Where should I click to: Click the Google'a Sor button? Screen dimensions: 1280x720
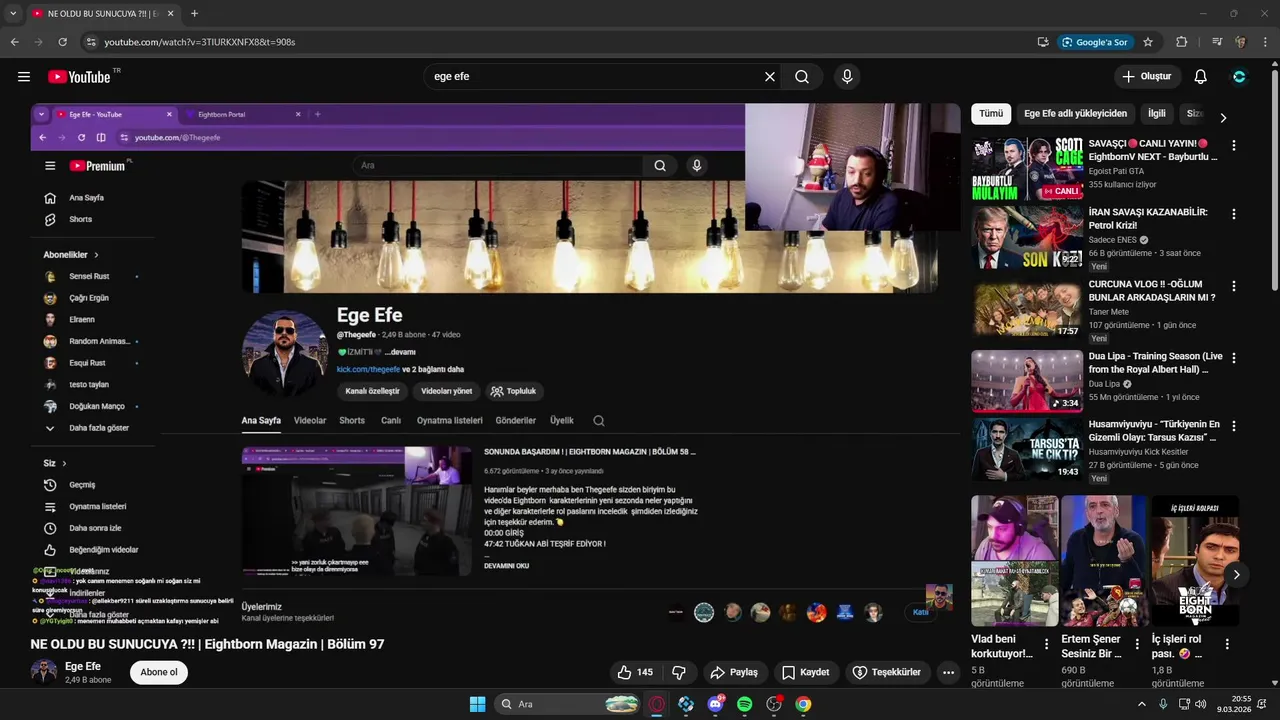tap(1095, 42)
